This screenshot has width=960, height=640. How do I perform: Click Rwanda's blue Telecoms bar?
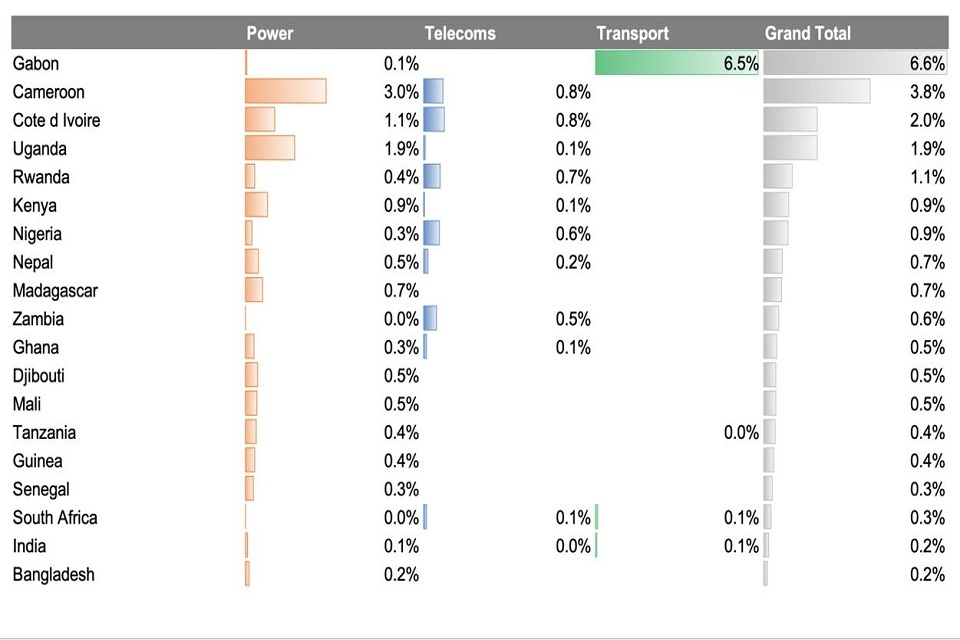(x=432, y=177)
